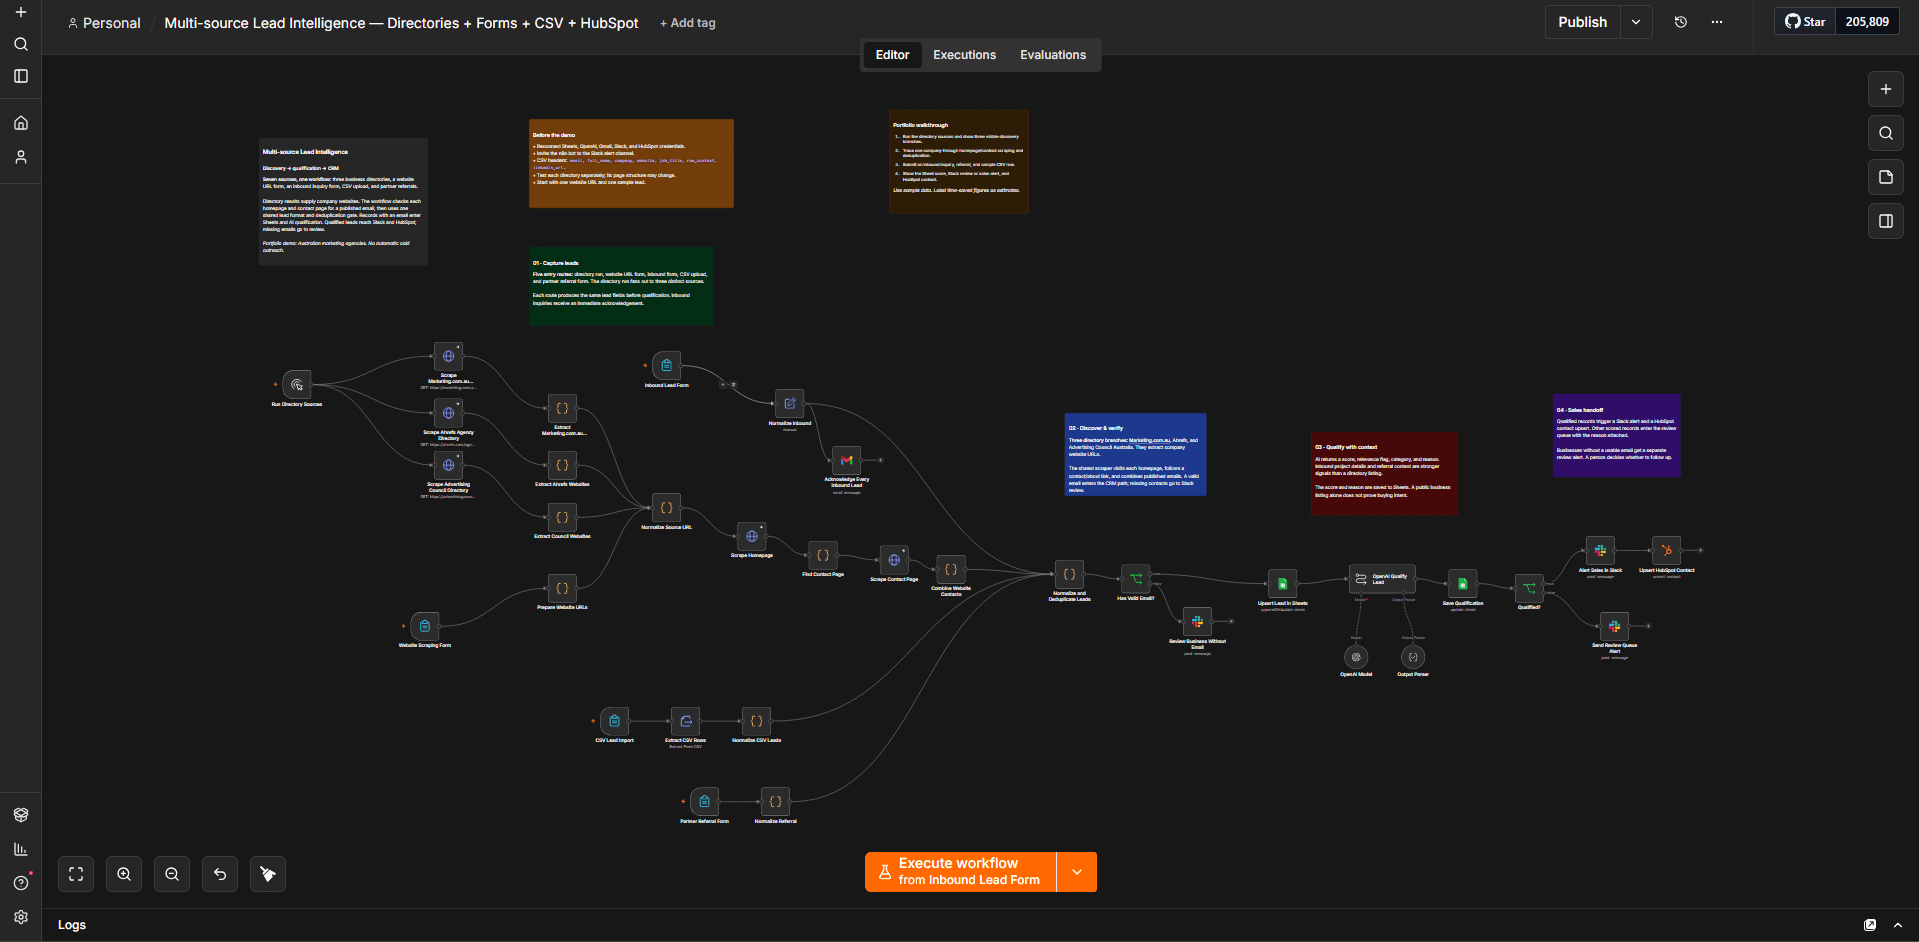Image resolution: width=1919 pixels, height=942 pixels.
Task: Open the Review Business Without Email node
Action: [1197, 622]
